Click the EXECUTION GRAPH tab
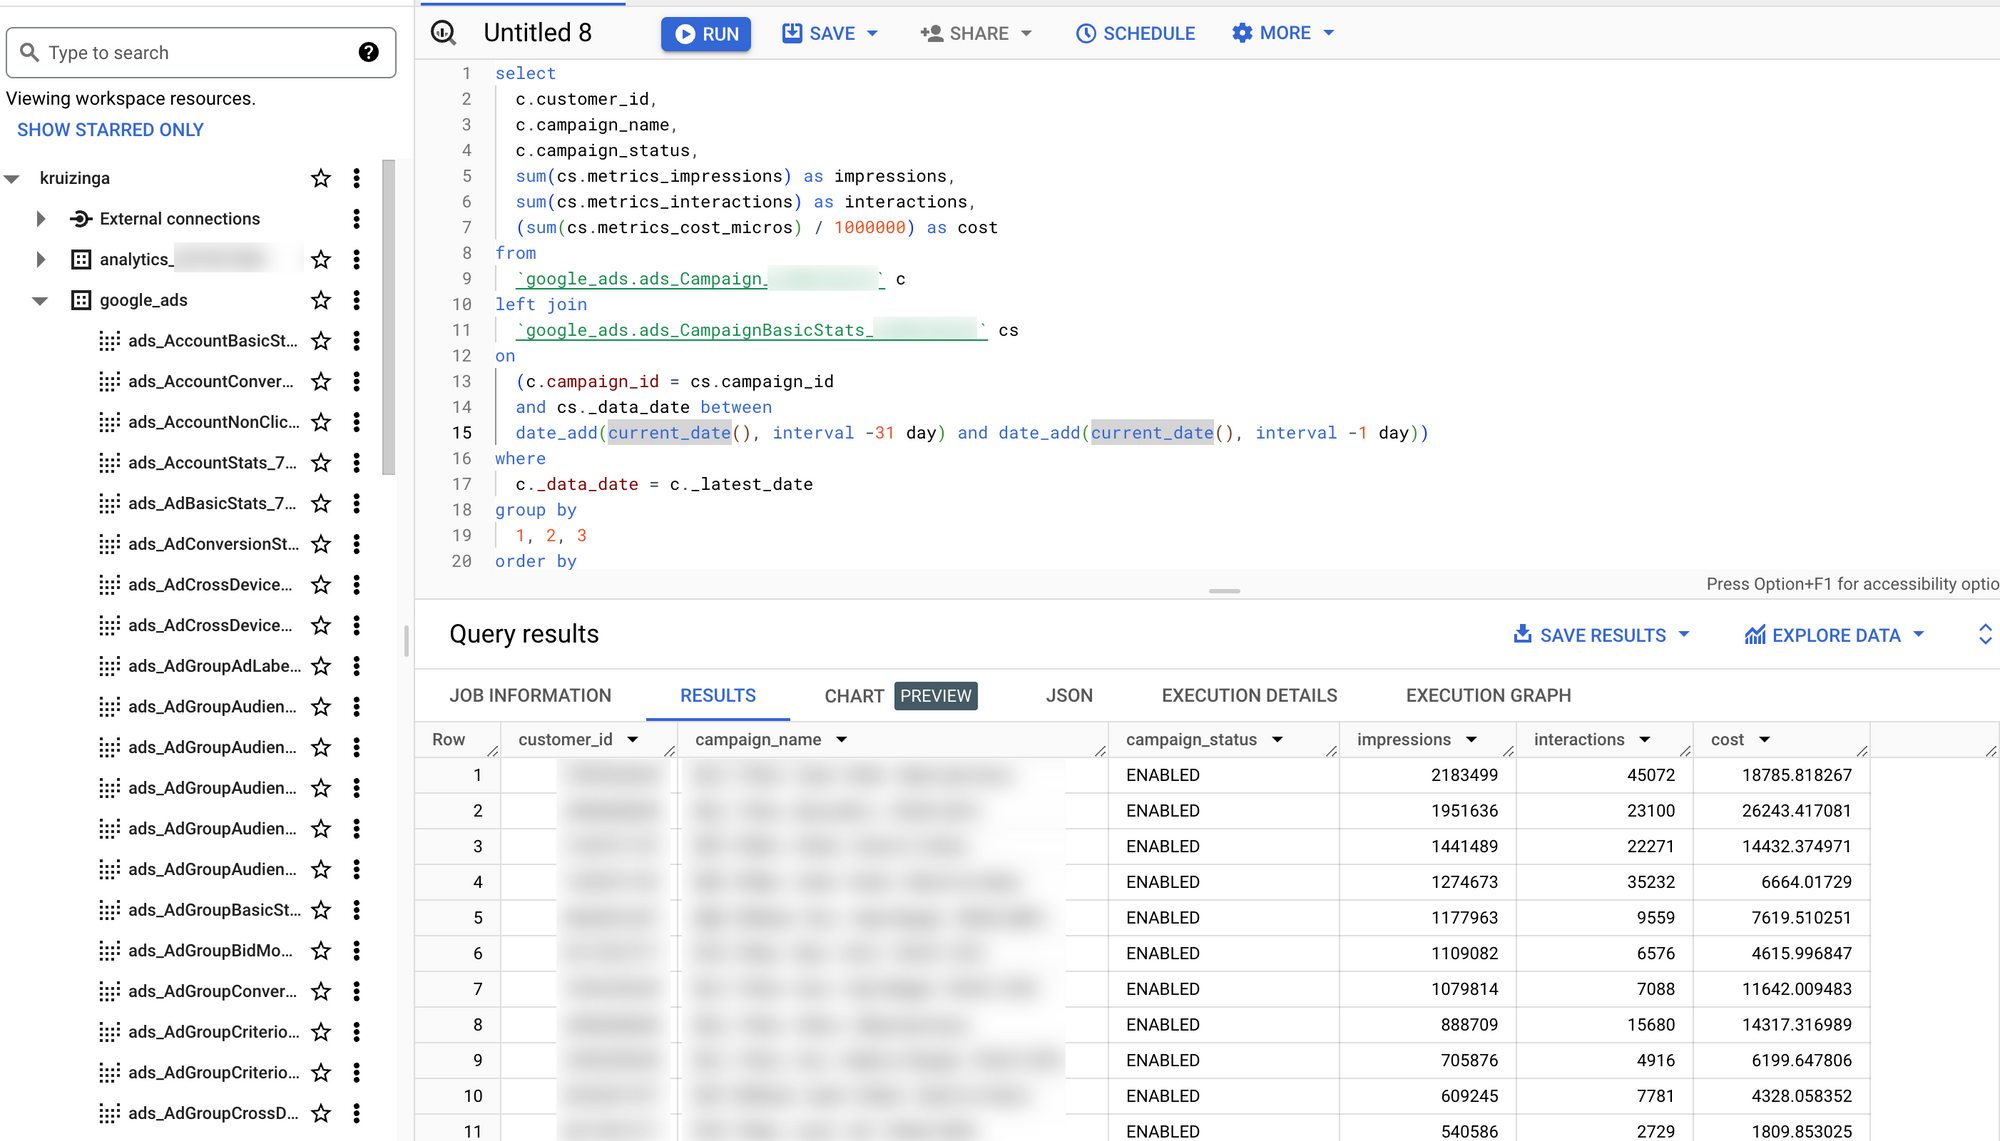The height and width of the screenshot is (1141, 2000). (1488, 695)
